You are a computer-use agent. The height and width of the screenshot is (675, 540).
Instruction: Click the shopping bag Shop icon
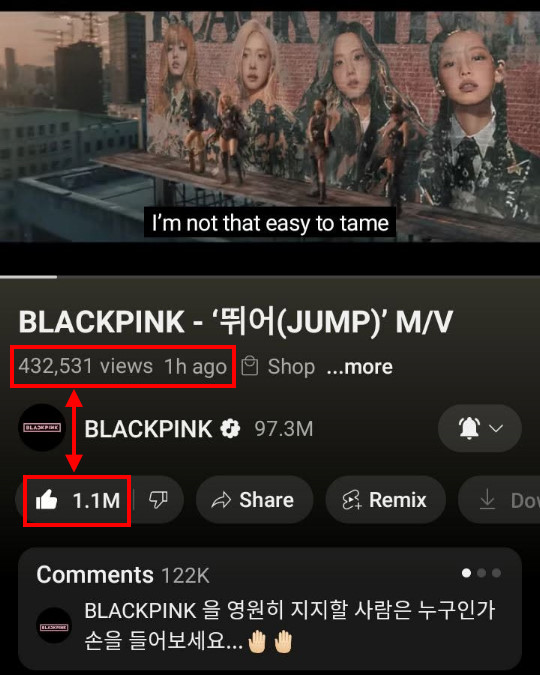pyautogui.click(x=250, y=366)
